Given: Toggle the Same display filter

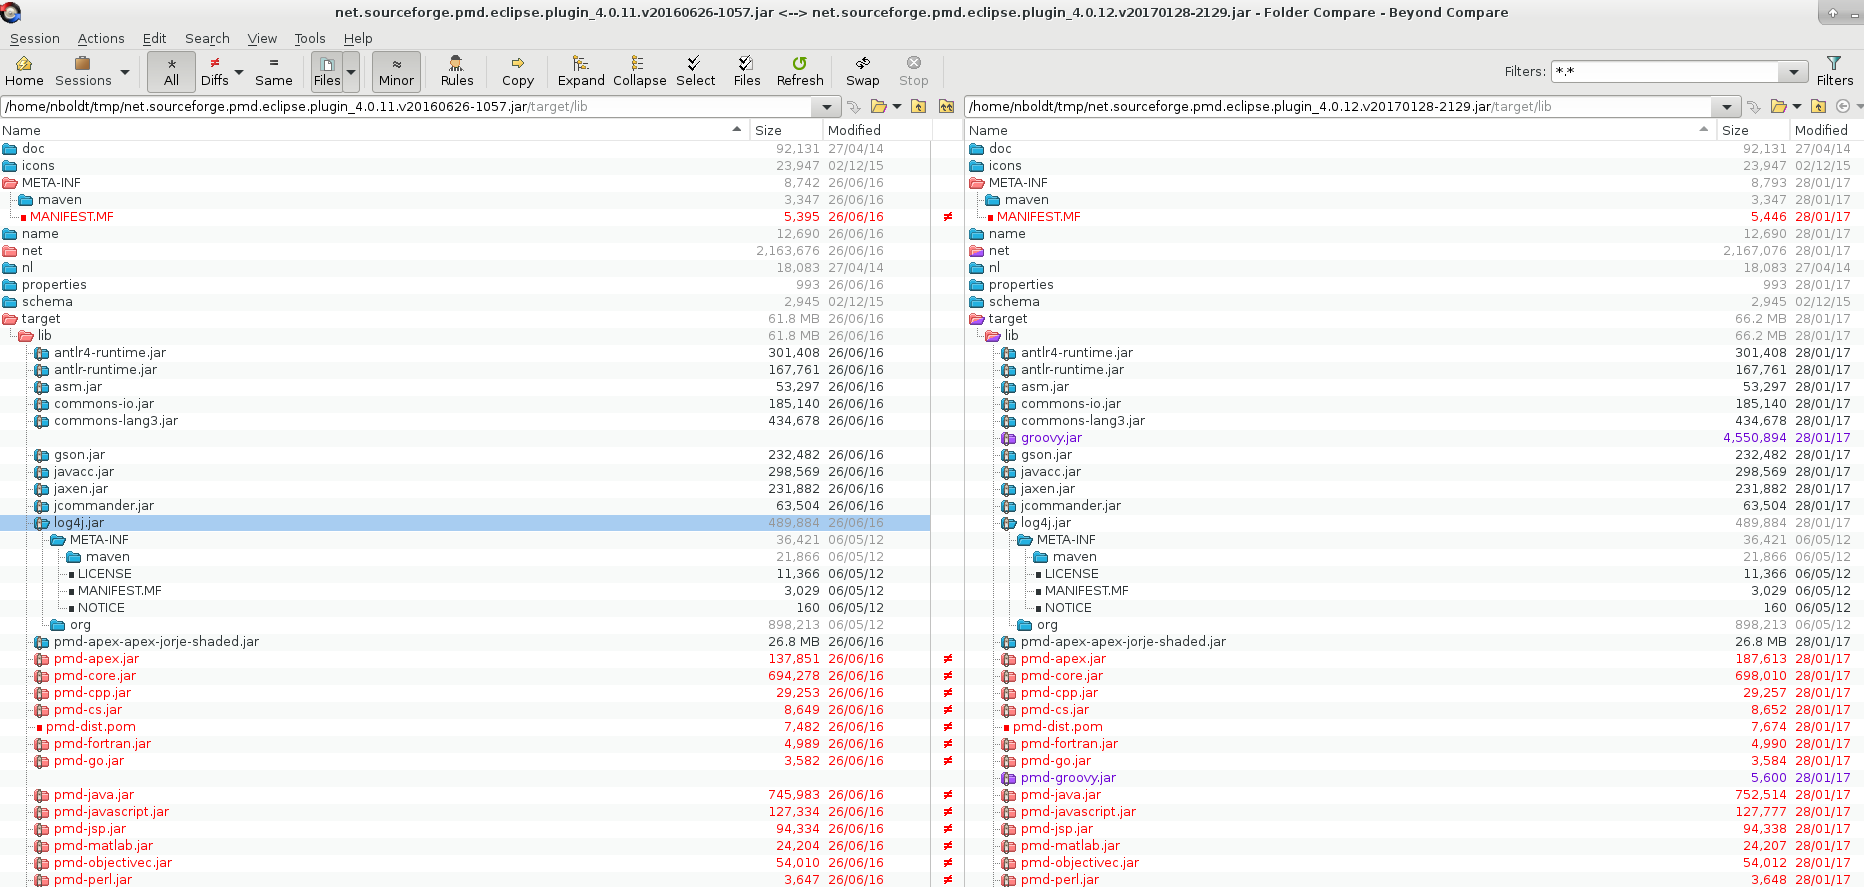Looking at the screenshot, I should pos(273,71).
